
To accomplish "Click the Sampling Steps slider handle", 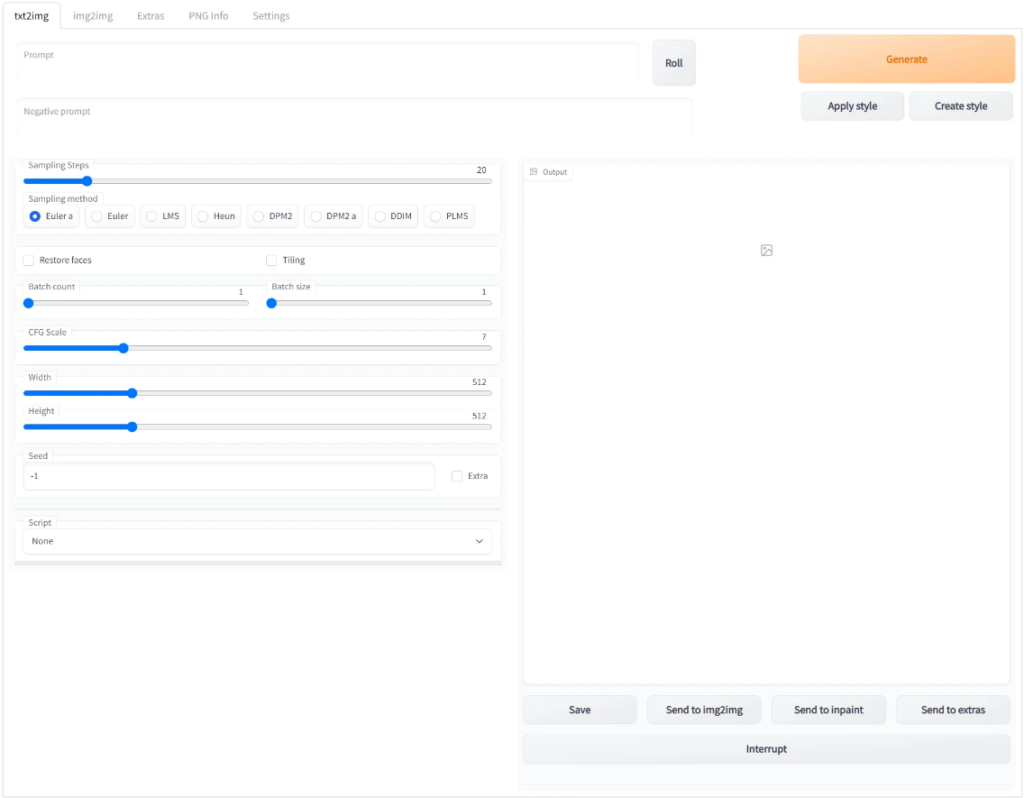I will [87, 181].
